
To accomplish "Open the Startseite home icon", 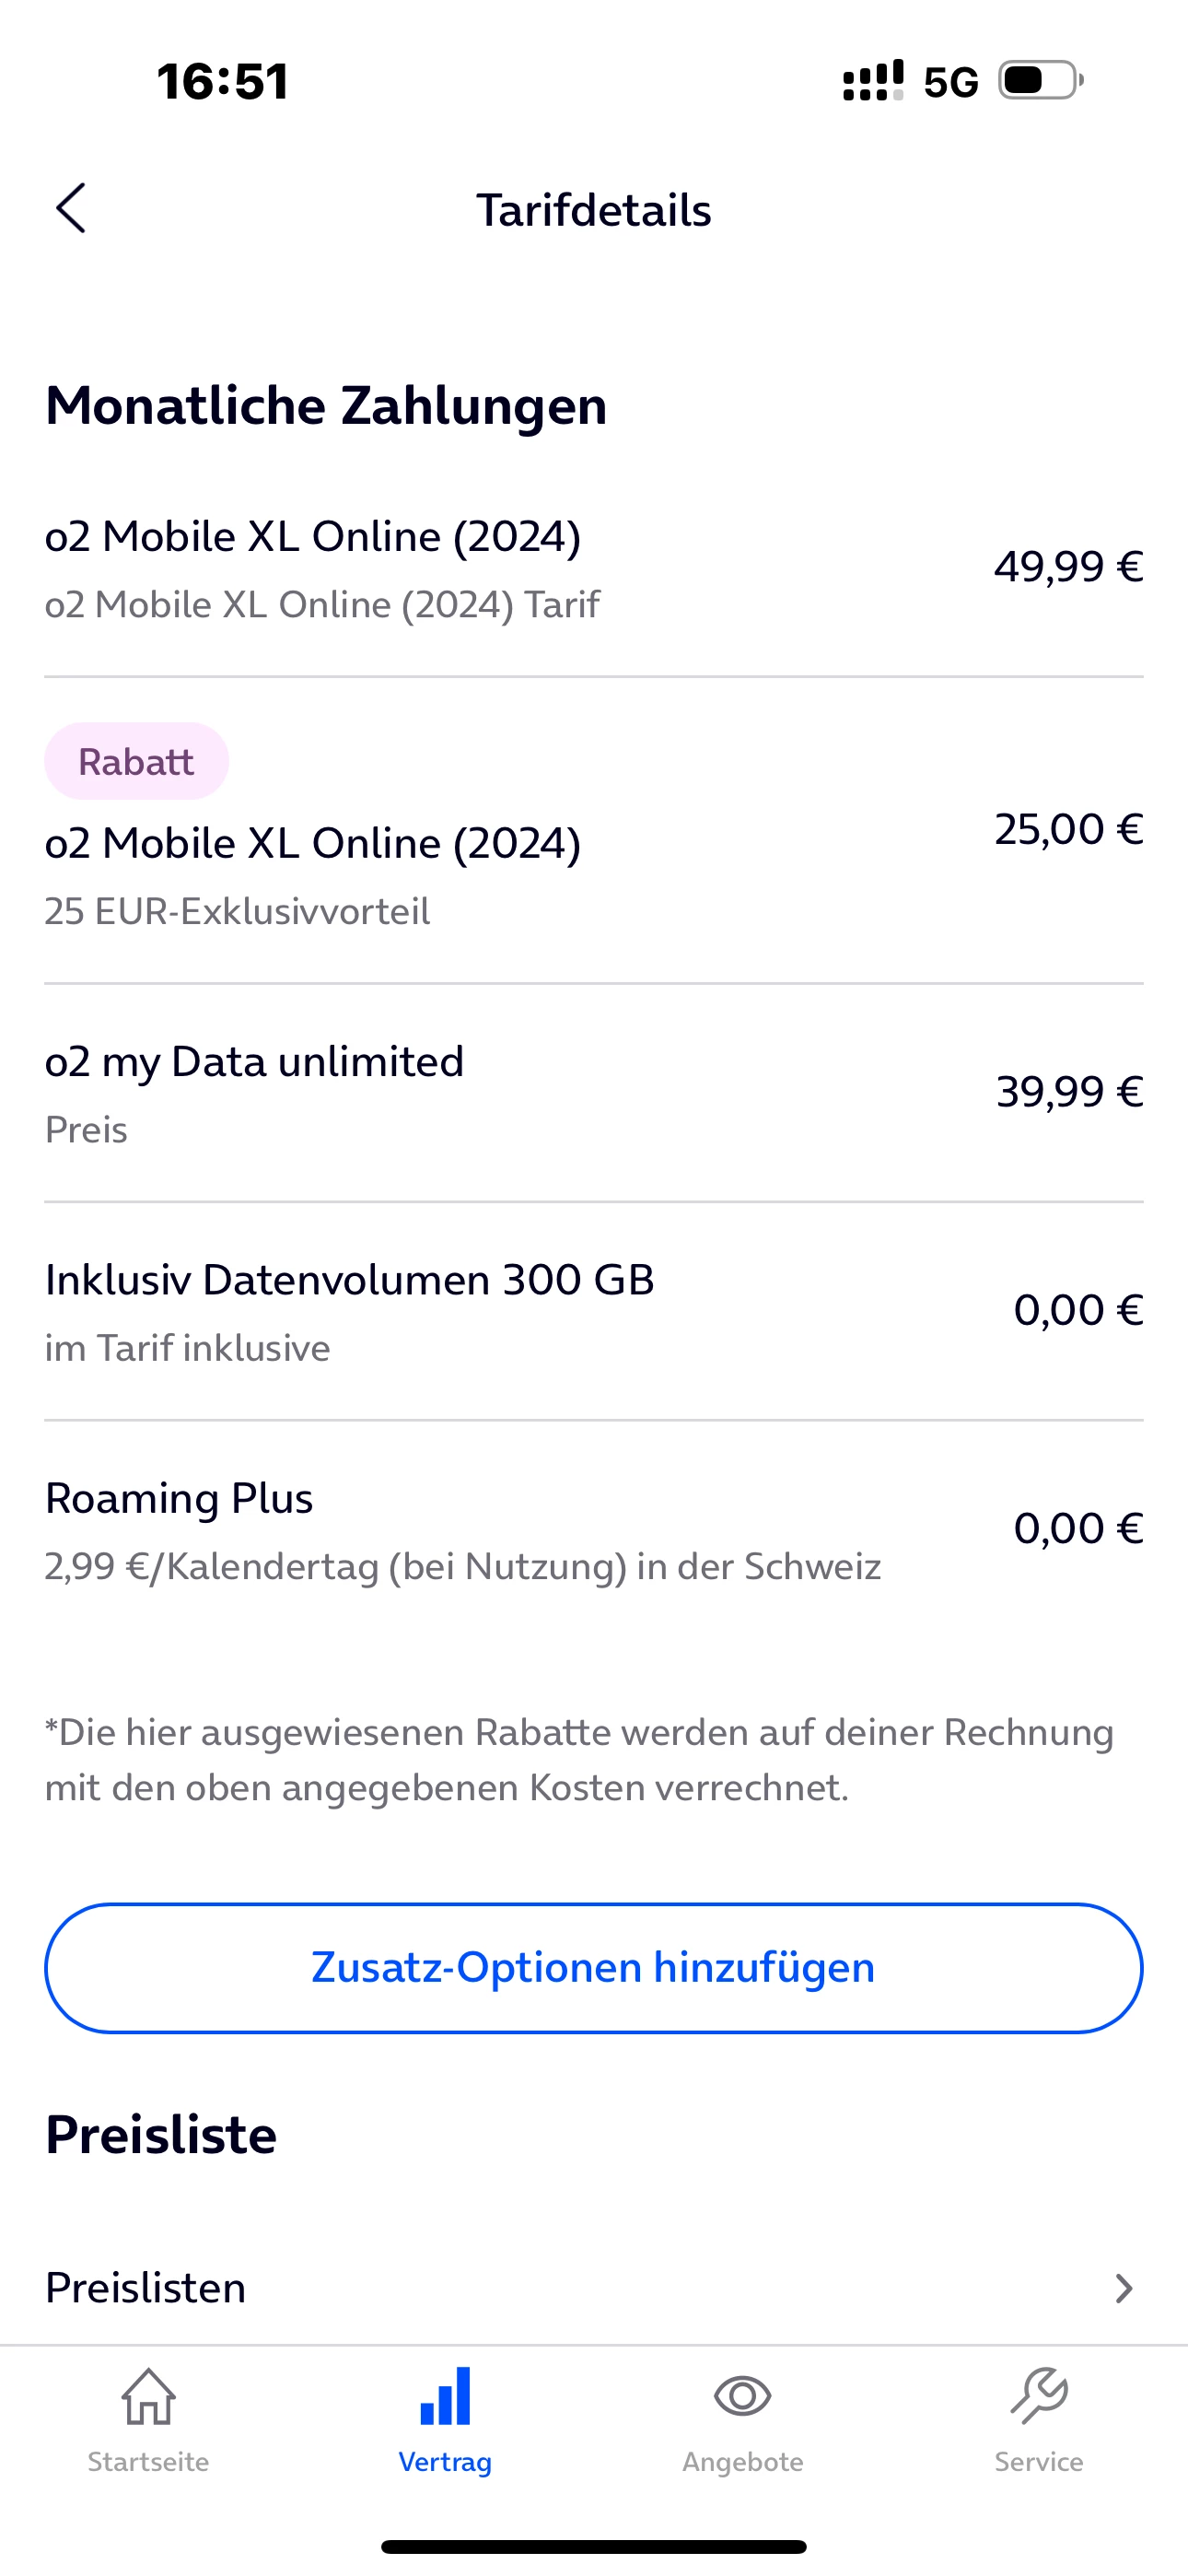I will (148, 2396).
